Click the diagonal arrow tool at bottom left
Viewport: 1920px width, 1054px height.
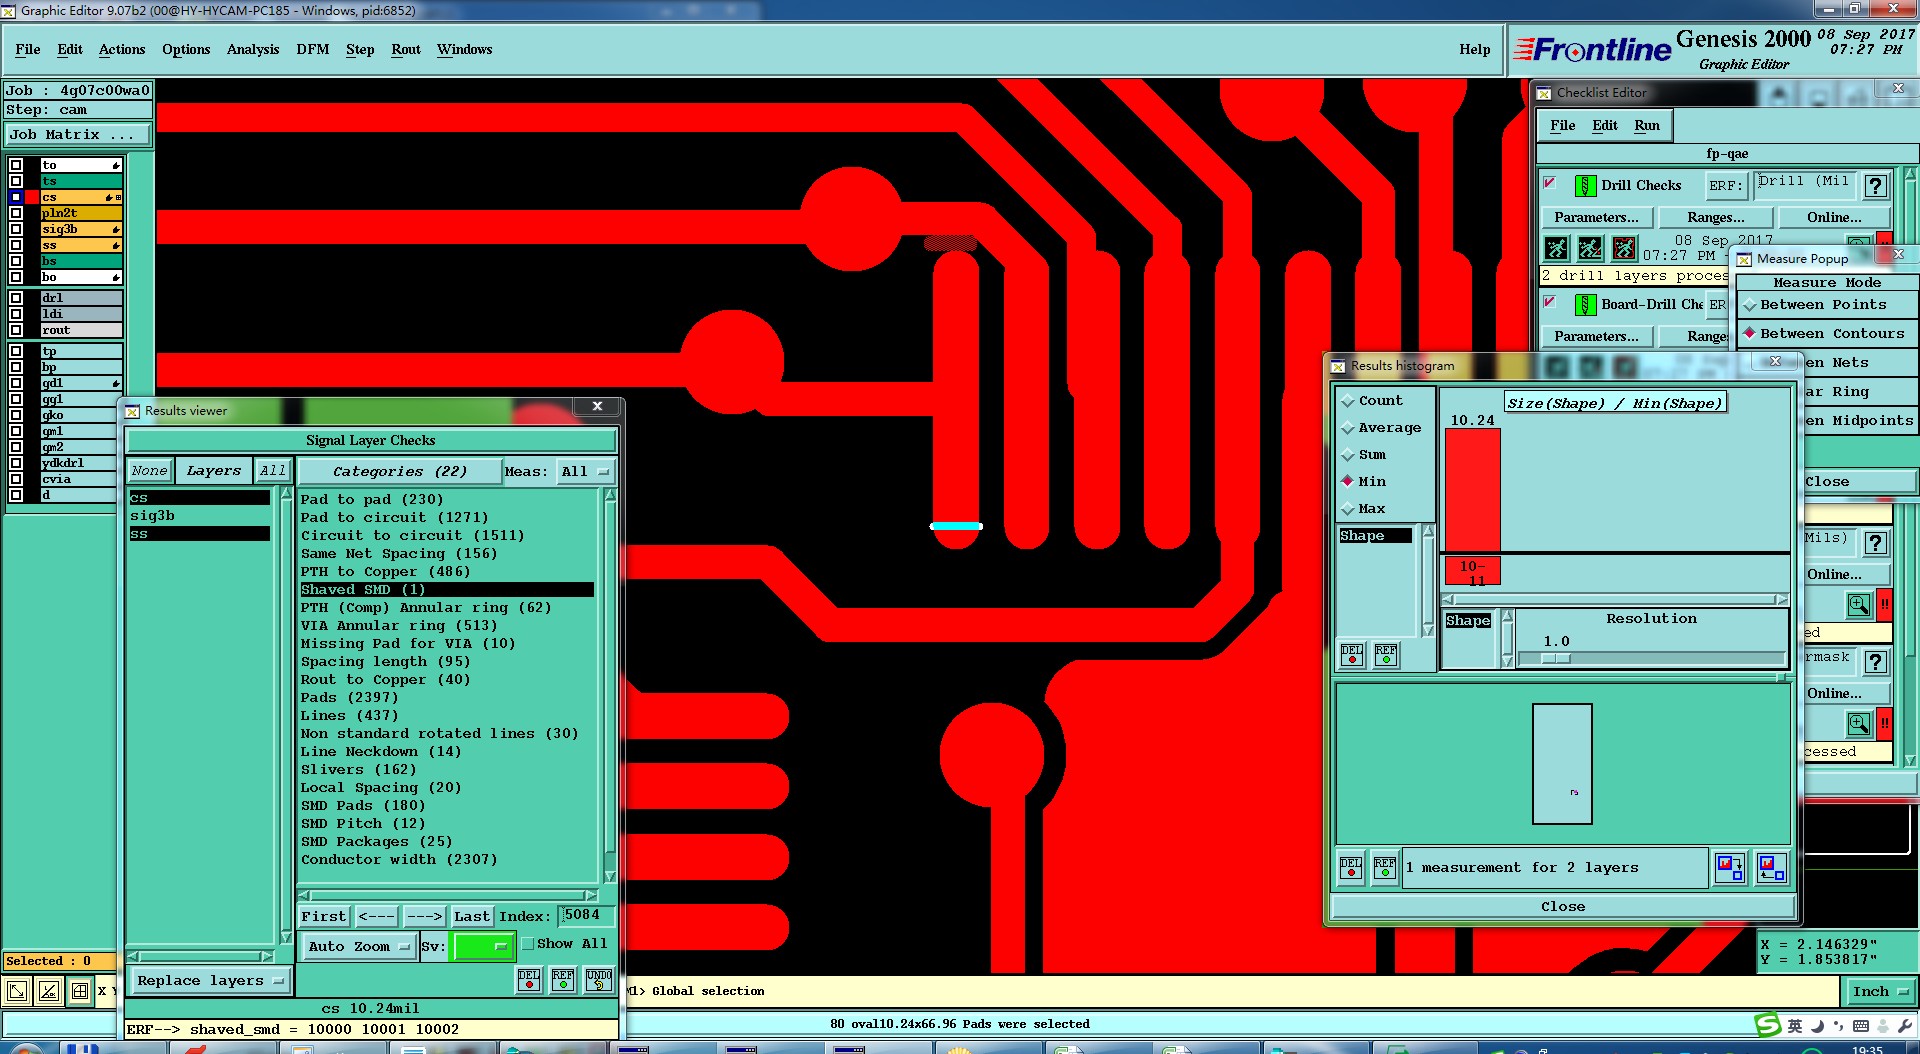tap(17, 991)
